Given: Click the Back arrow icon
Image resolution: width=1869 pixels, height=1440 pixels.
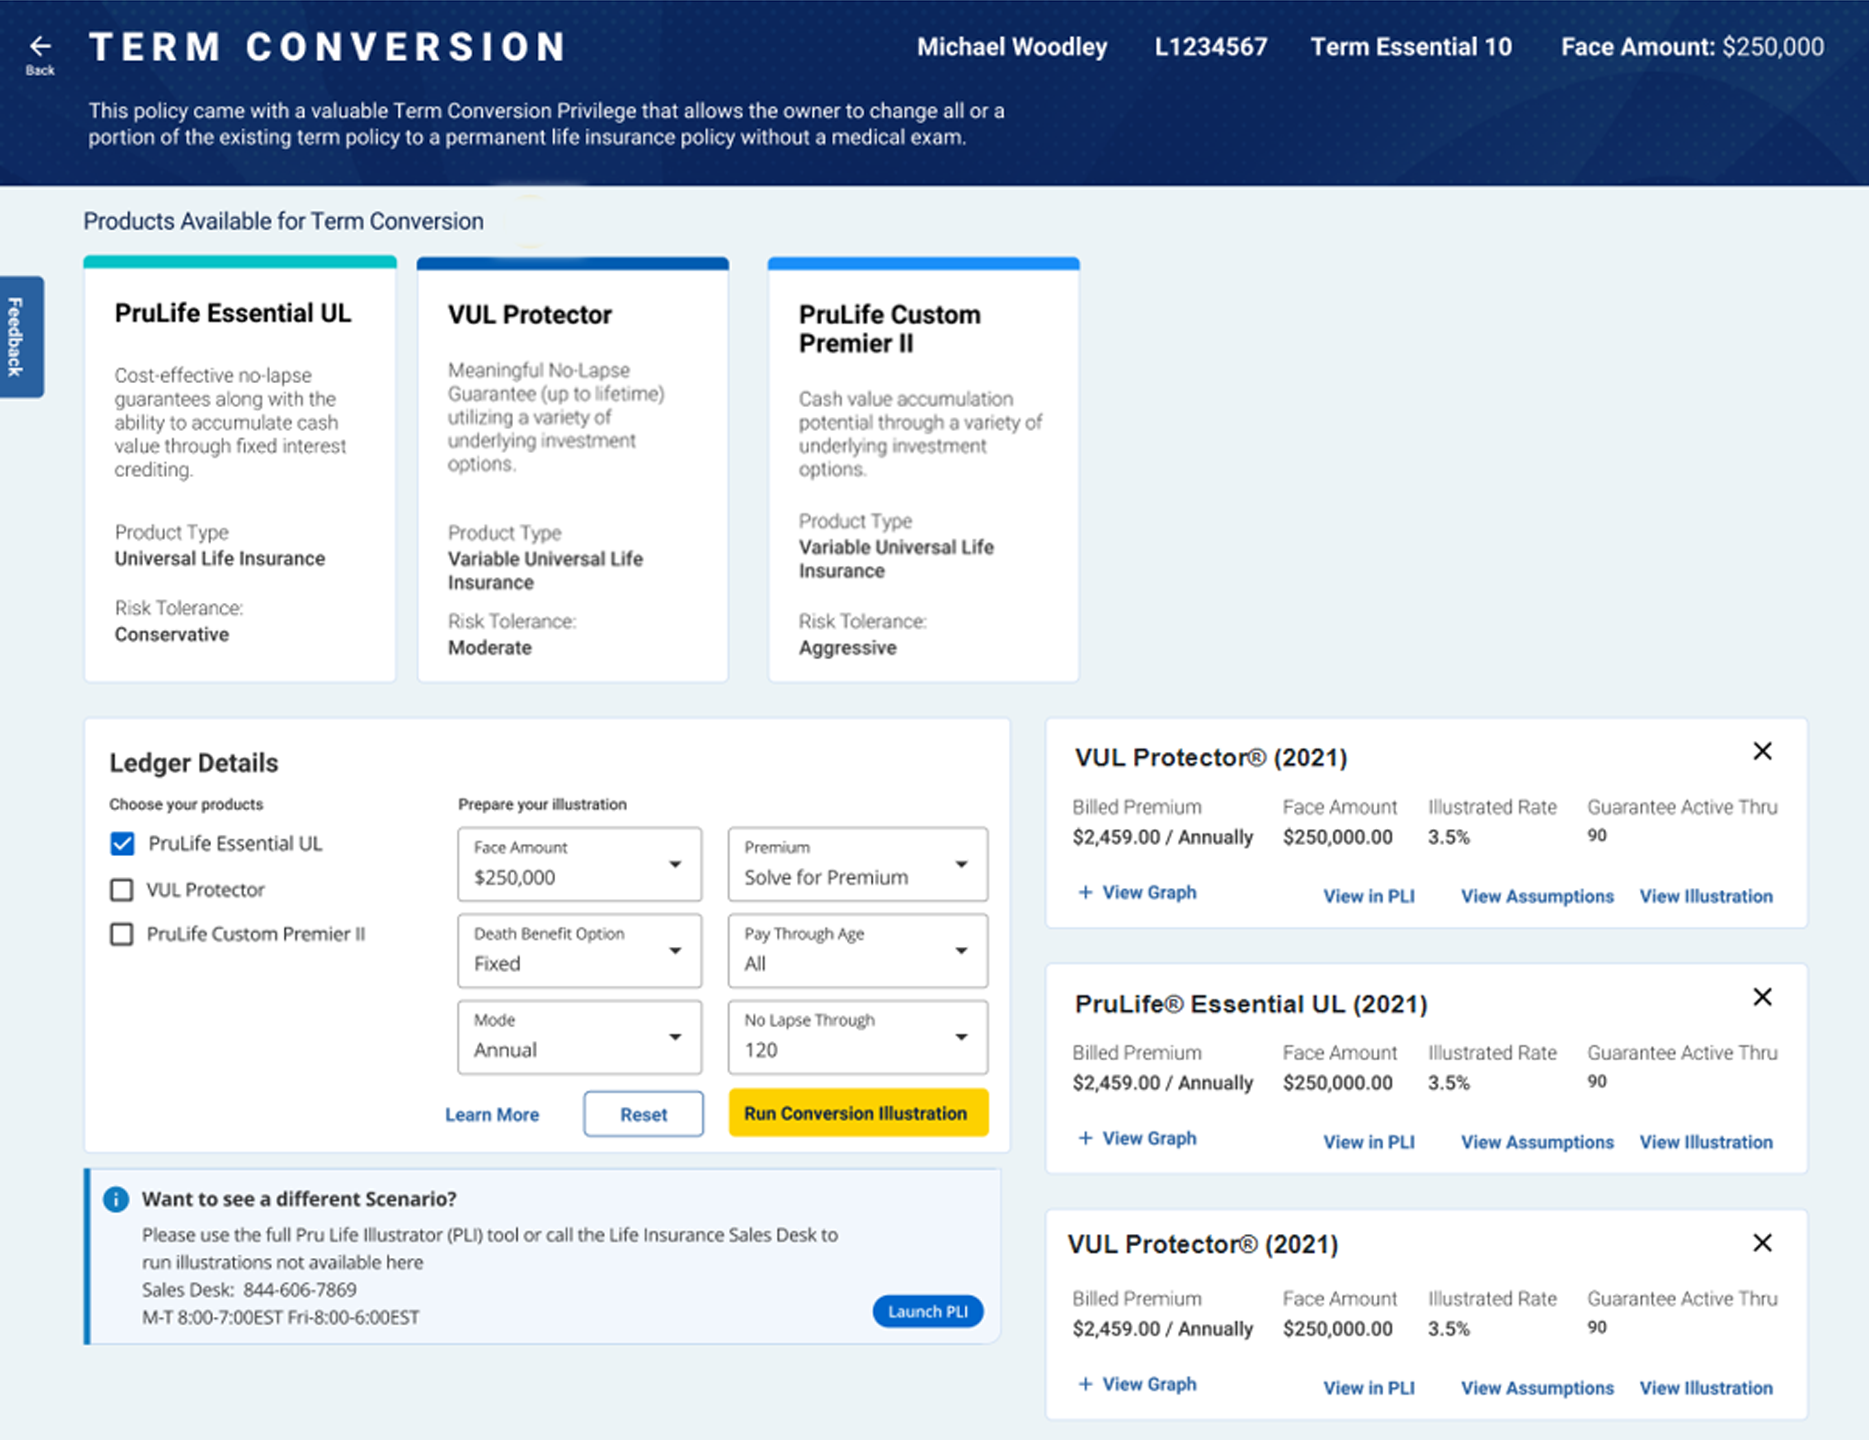Looking at the screenshot, I should pyautogui.click(x=40, y=47).
